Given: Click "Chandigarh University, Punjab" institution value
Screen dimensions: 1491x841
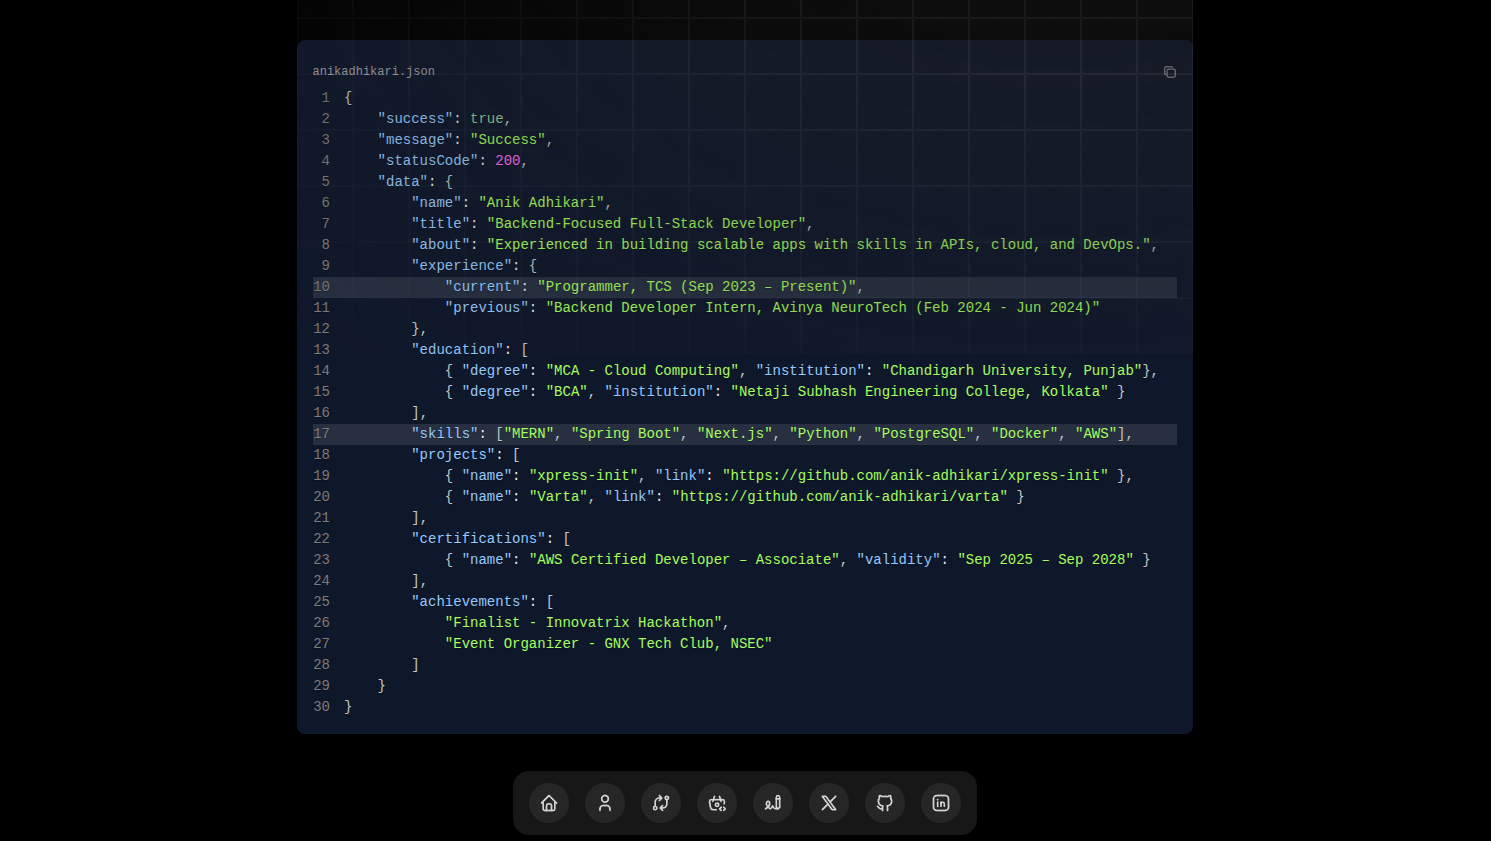Looking at the screenshot, I should click(x=1012, y=371).
